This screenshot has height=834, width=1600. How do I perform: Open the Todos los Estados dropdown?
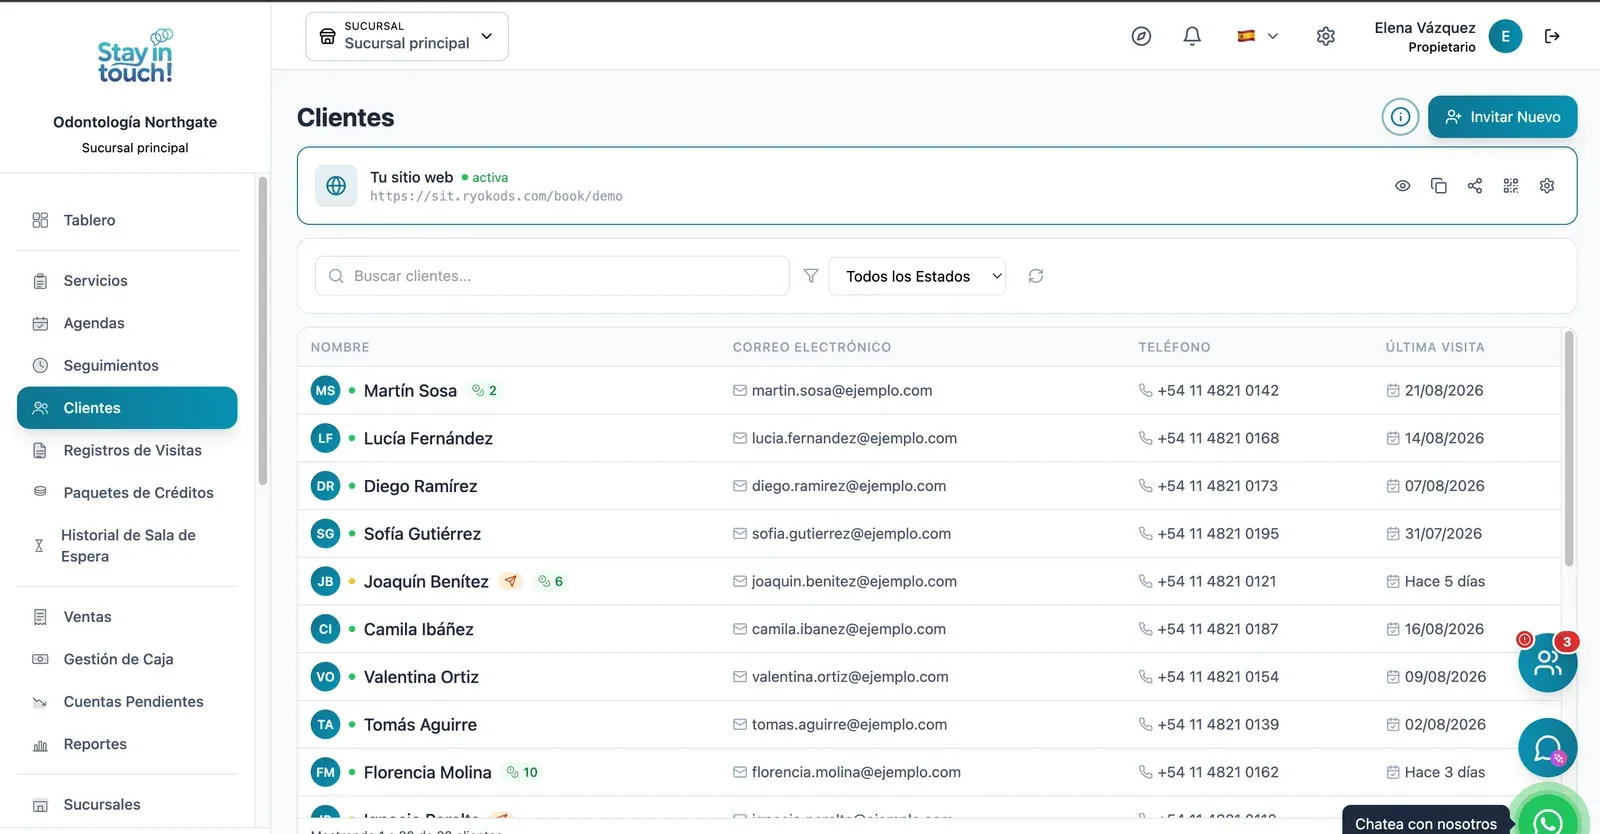tap(917, 276)
